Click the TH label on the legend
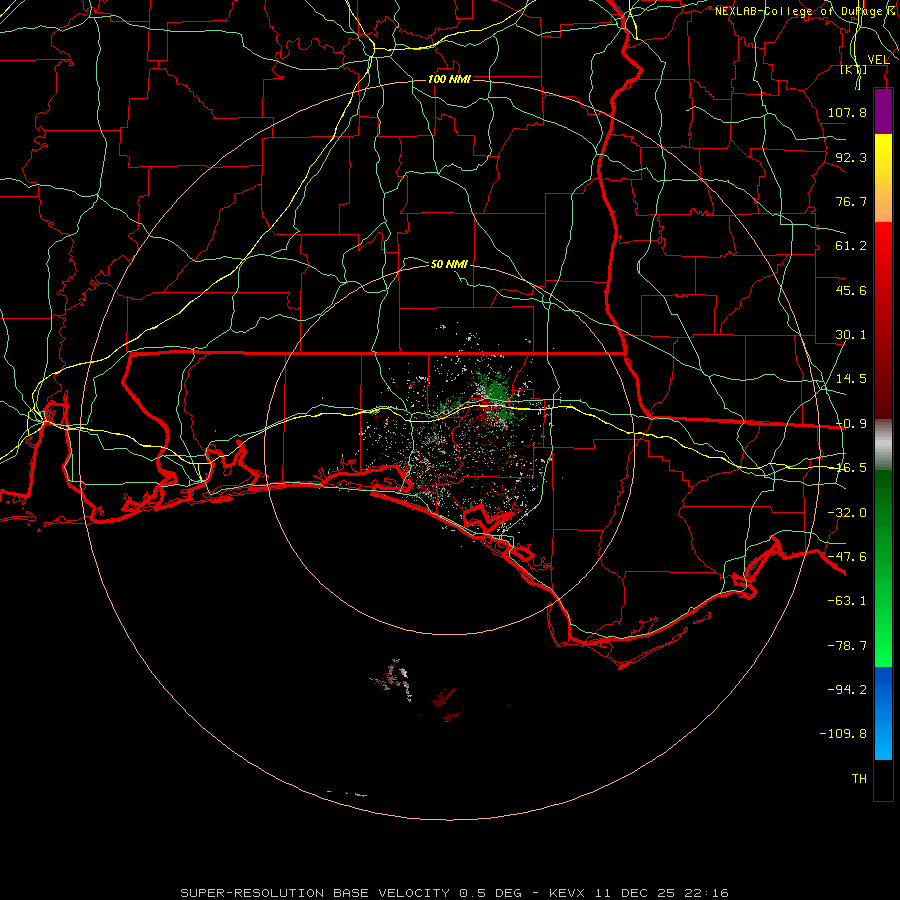 (859, 778)
